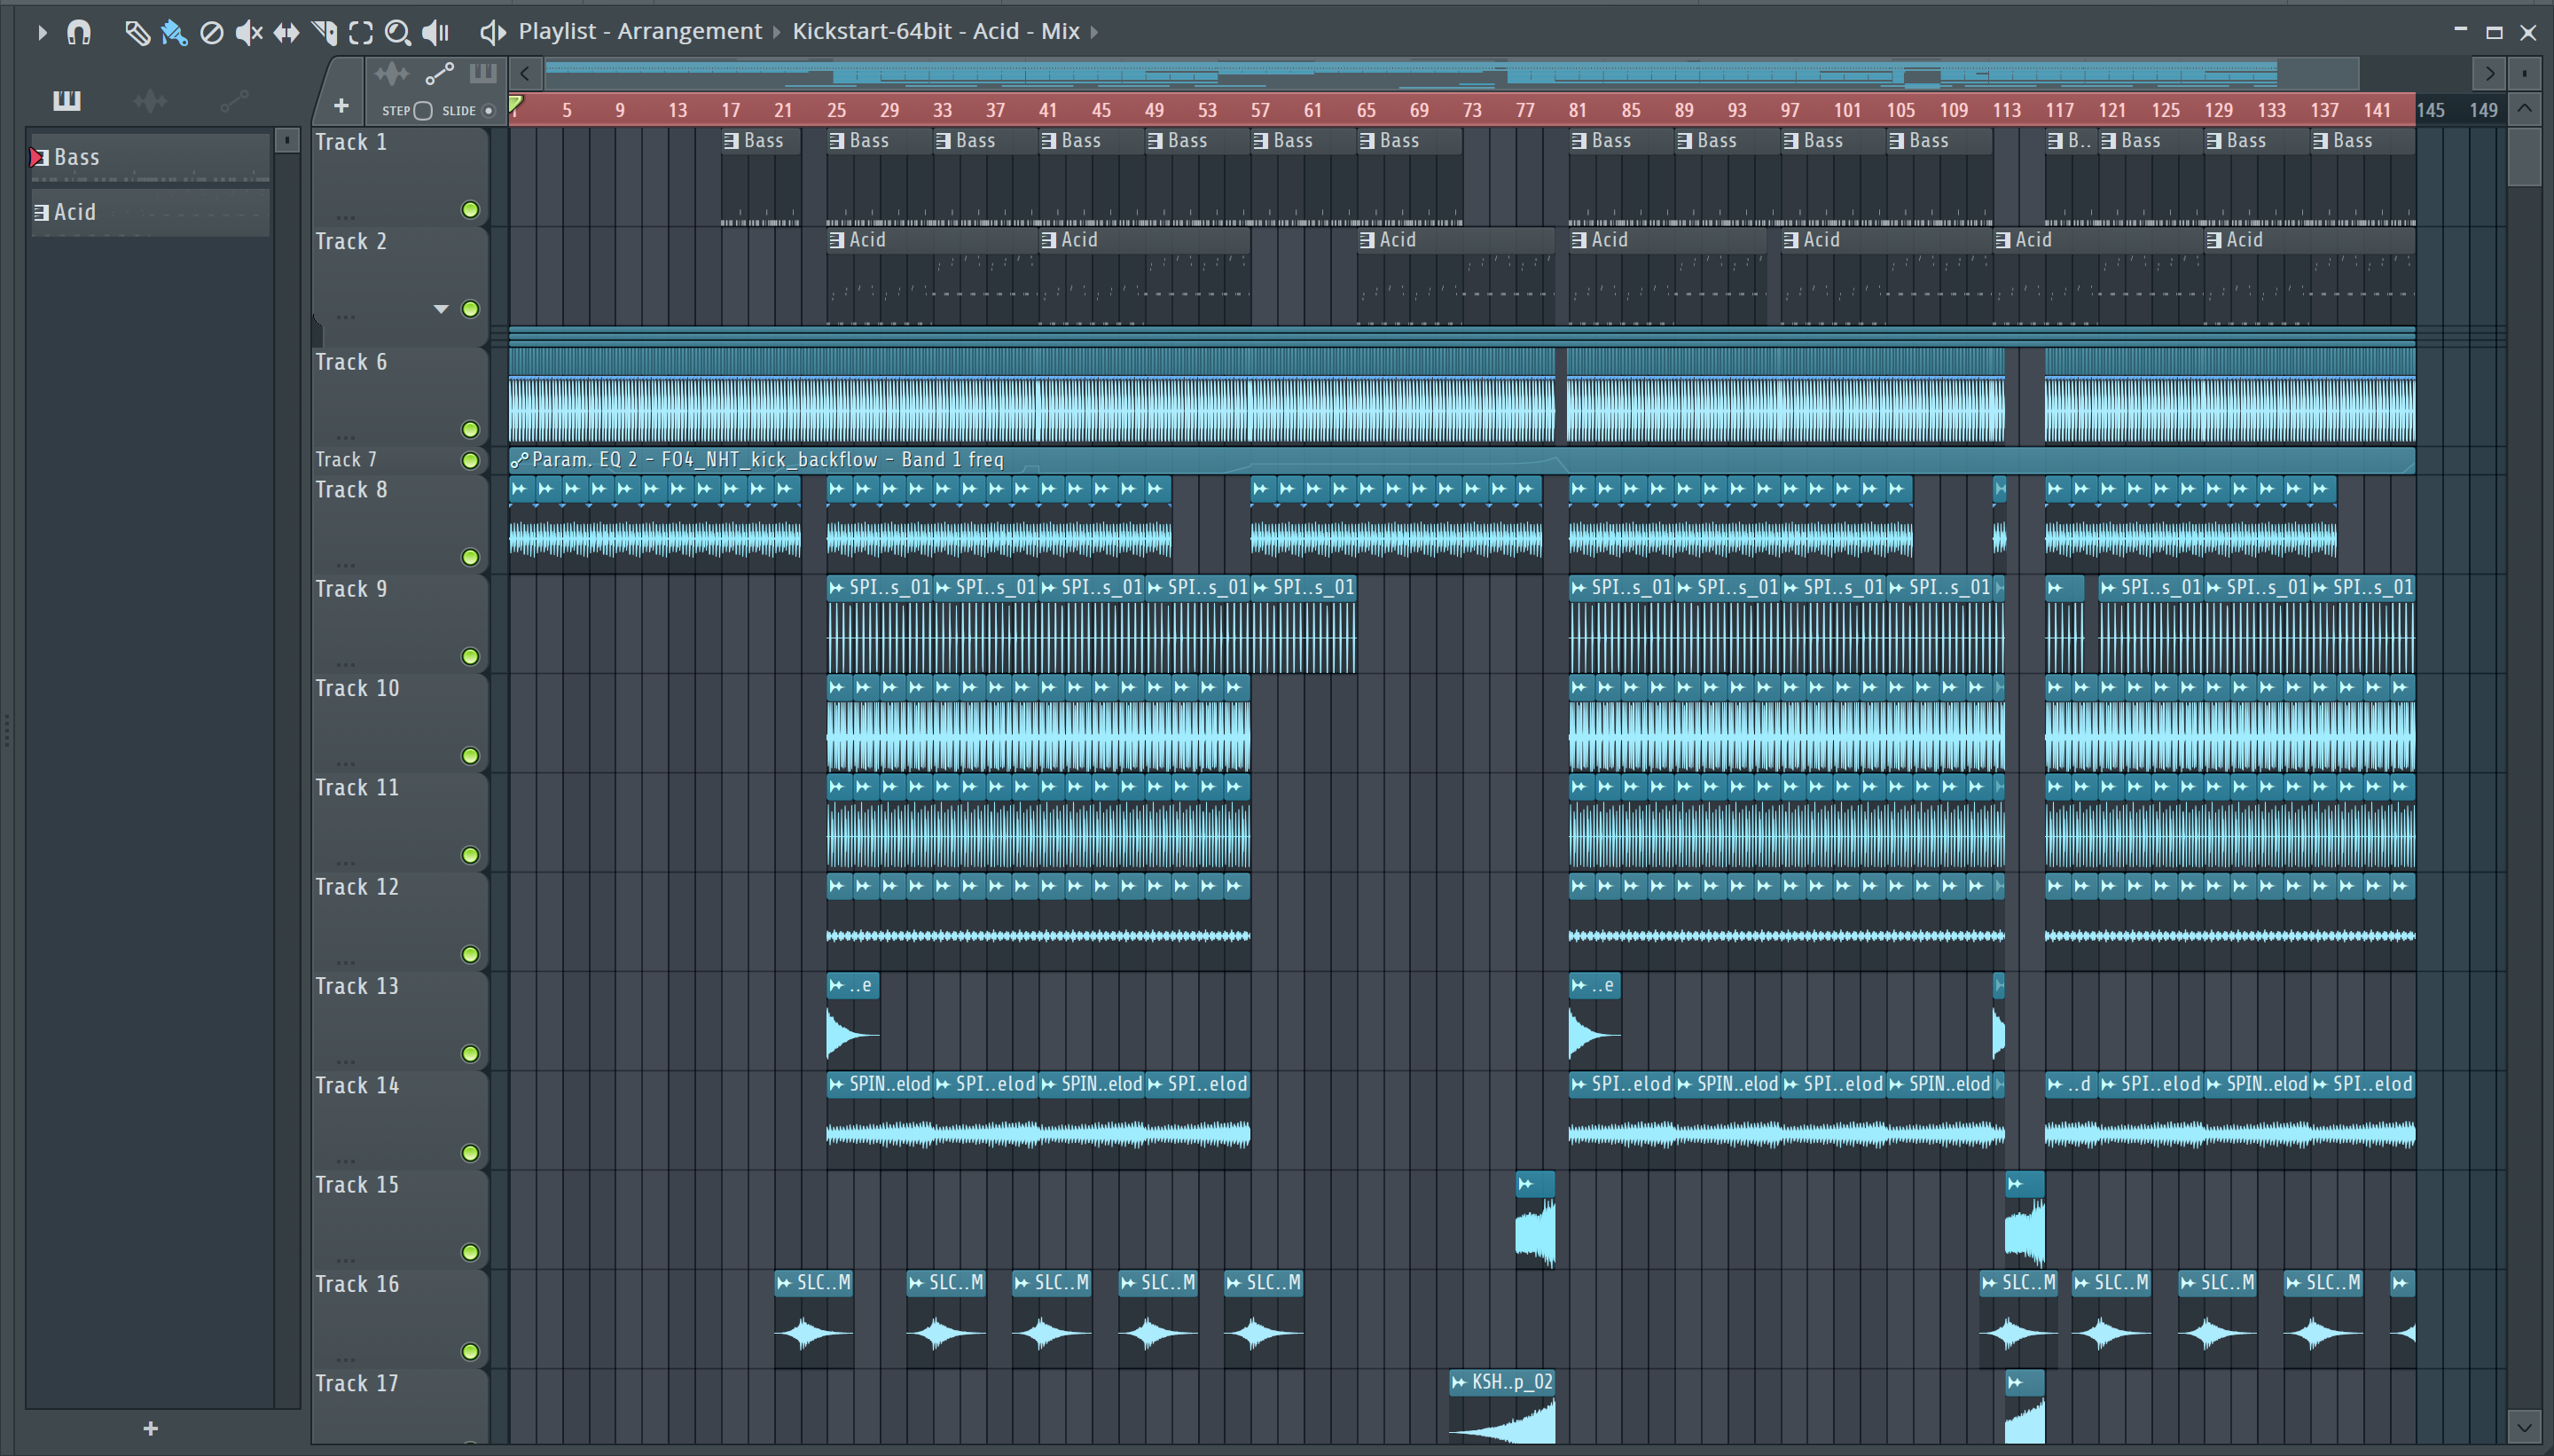Open the playlist options menu arrow
Viewport: 2554px width, 1456px height.
(42, 33)
